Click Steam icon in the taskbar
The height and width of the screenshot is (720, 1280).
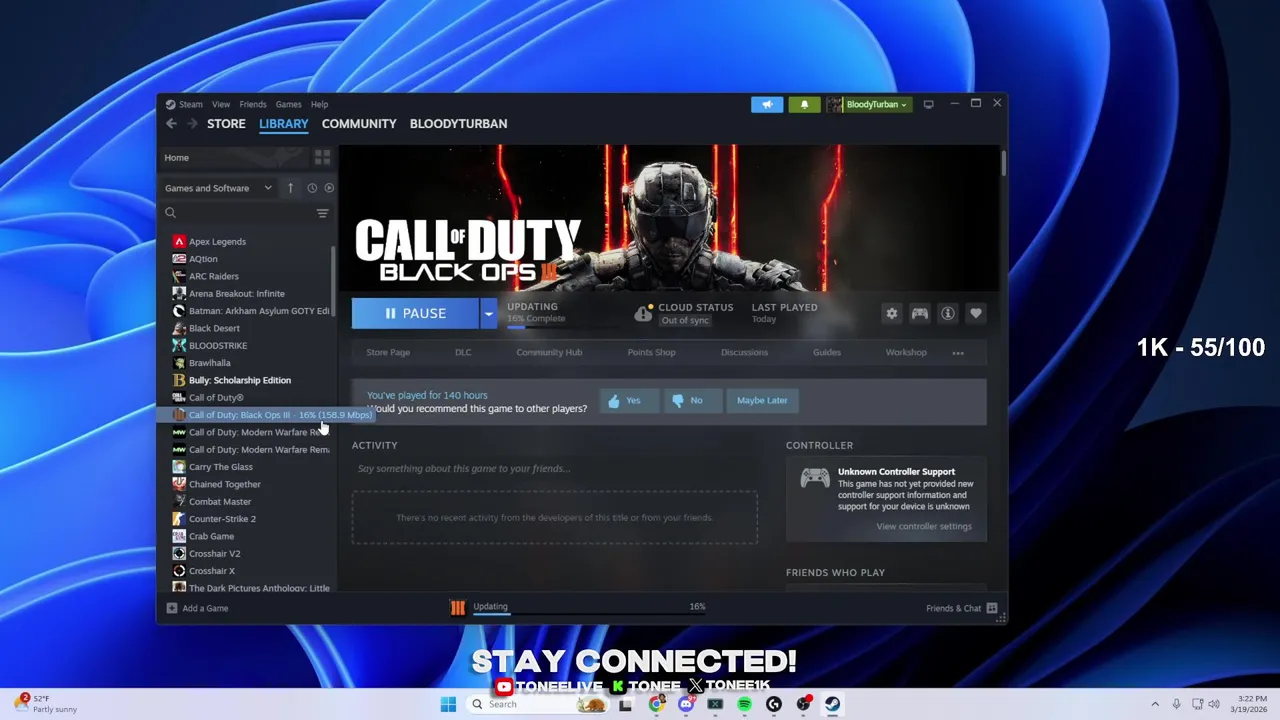click(x=832, y=704)
